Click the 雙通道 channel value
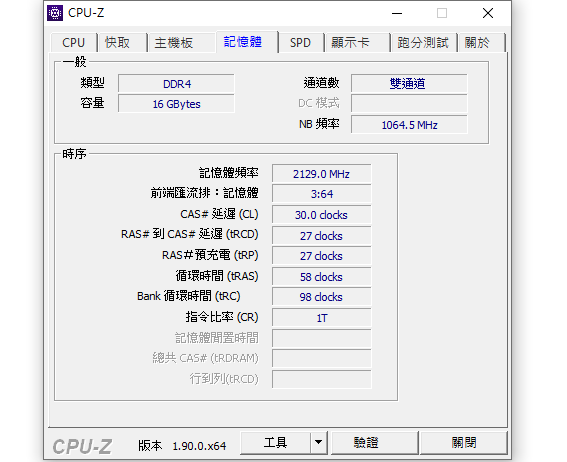 point(409,84)
